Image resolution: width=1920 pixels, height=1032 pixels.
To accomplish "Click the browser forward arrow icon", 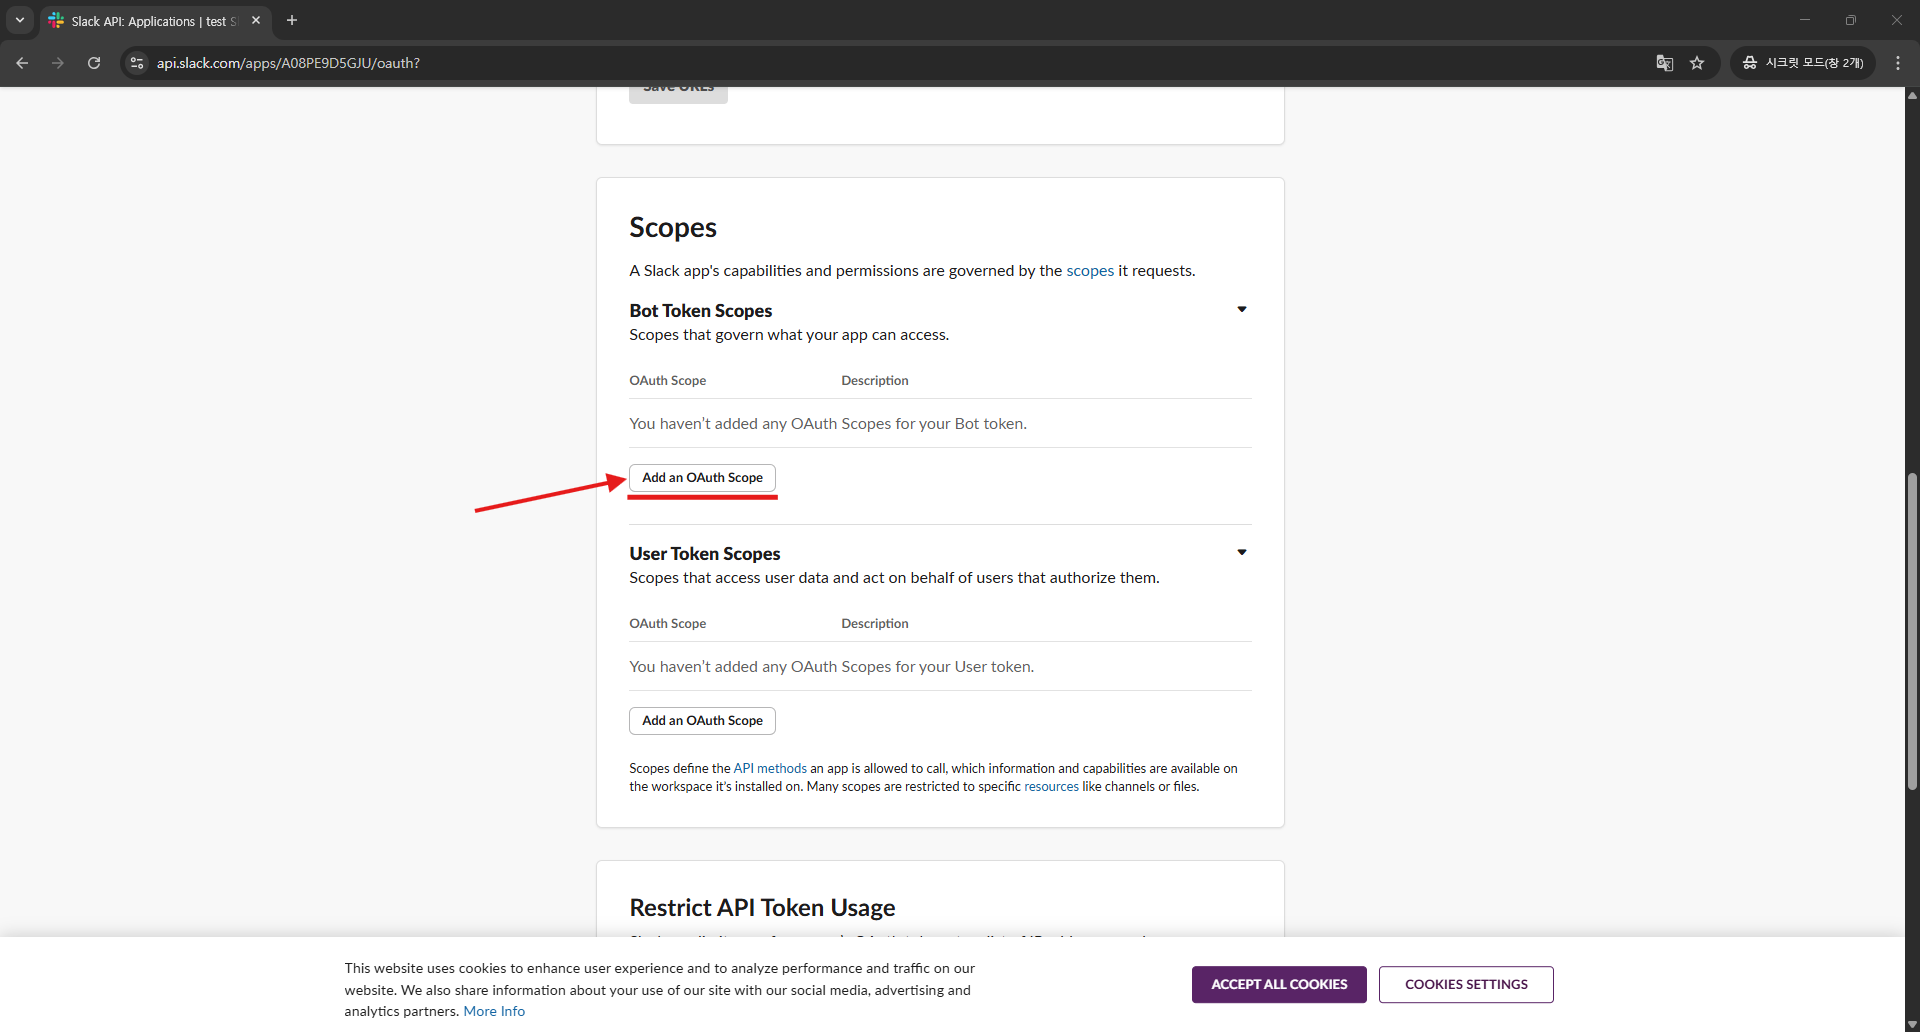I will [x=58, y=63].
